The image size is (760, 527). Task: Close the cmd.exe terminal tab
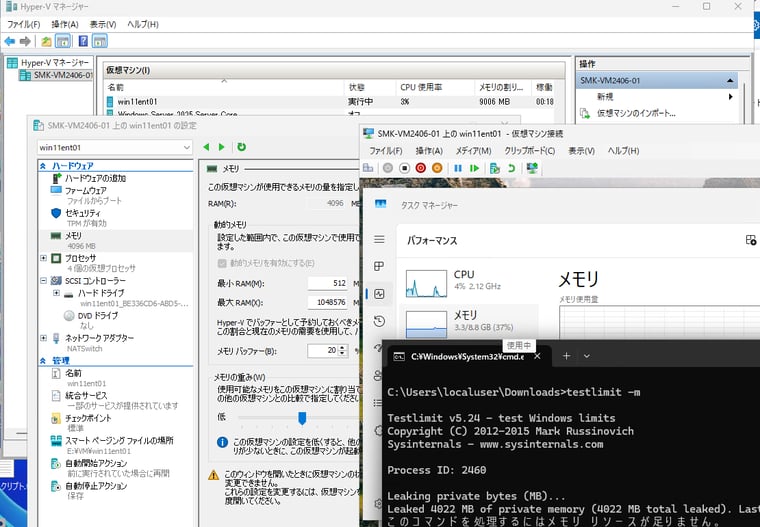point(537,356)
